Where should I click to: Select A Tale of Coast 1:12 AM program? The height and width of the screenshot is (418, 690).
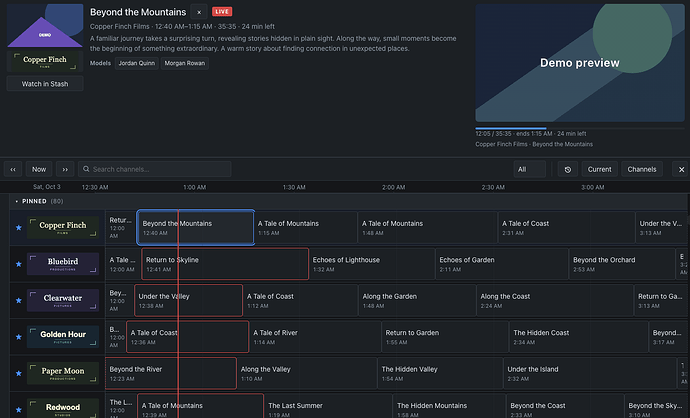(x=300, y=301)
